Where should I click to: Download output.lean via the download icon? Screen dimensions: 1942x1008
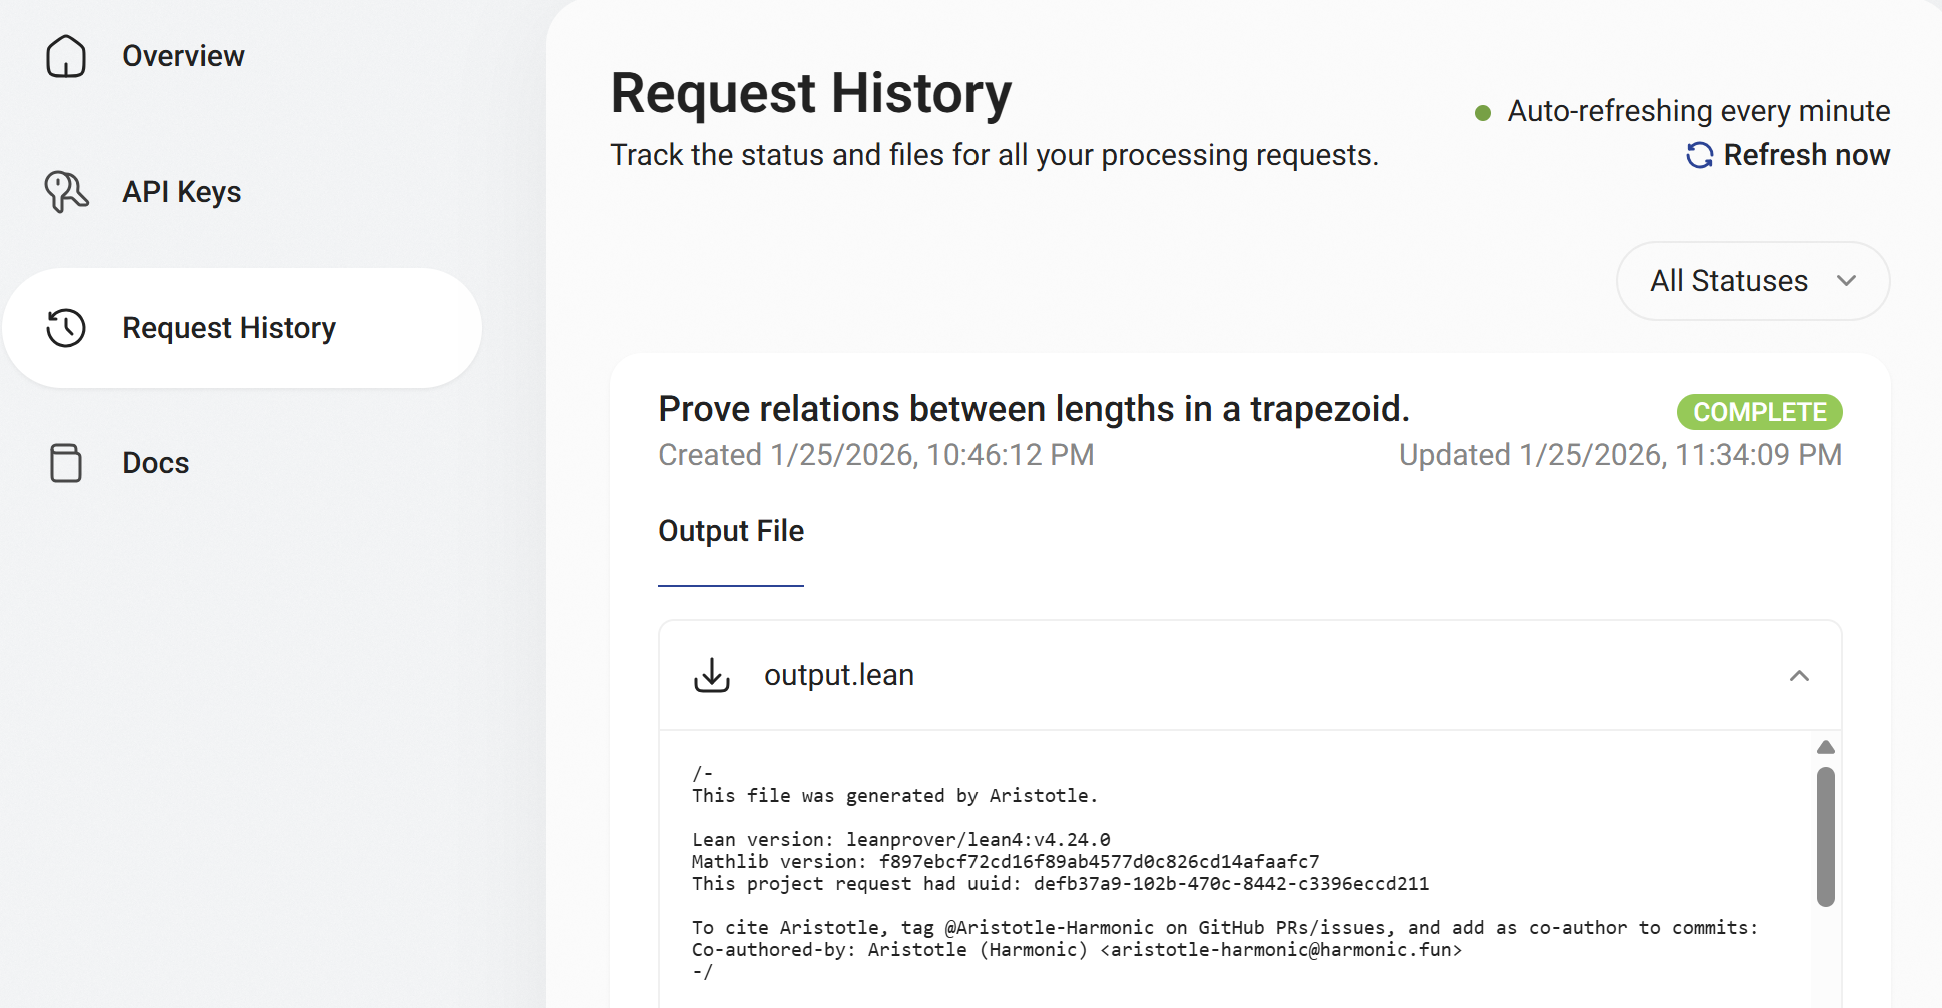pos(711,674)
